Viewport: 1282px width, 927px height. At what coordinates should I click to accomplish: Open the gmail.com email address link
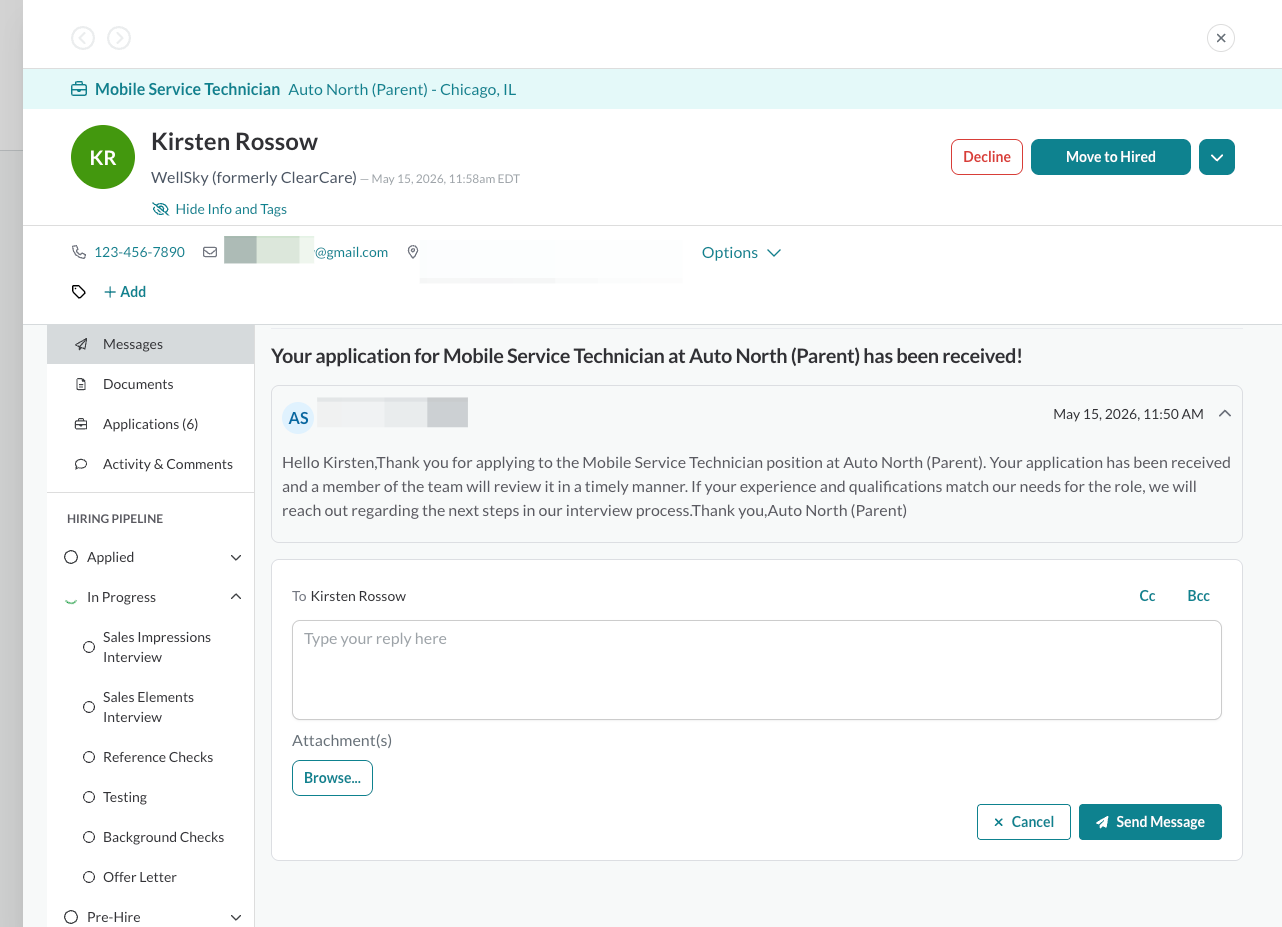(306, 252)
